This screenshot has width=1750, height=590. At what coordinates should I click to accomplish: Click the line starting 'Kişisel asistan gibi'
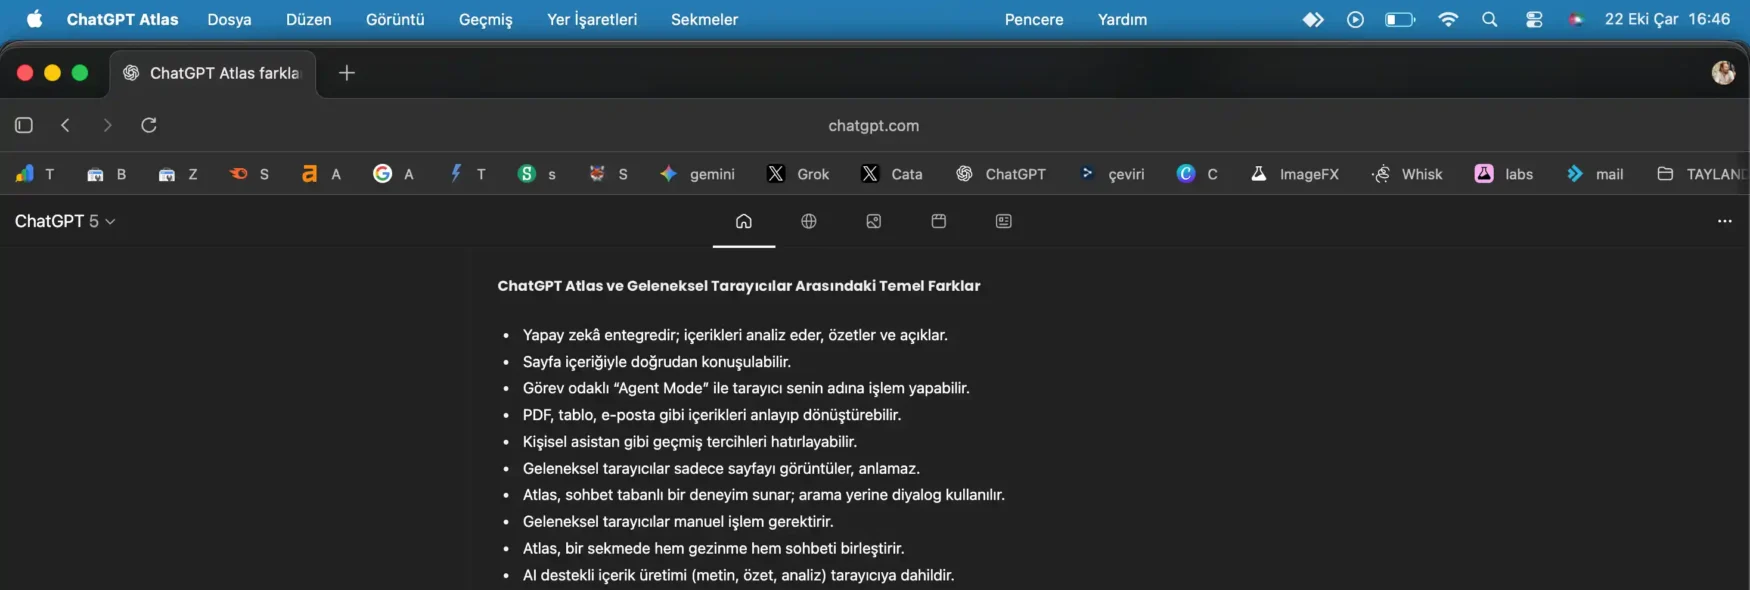pyautogui.click(x=690, y=442)
